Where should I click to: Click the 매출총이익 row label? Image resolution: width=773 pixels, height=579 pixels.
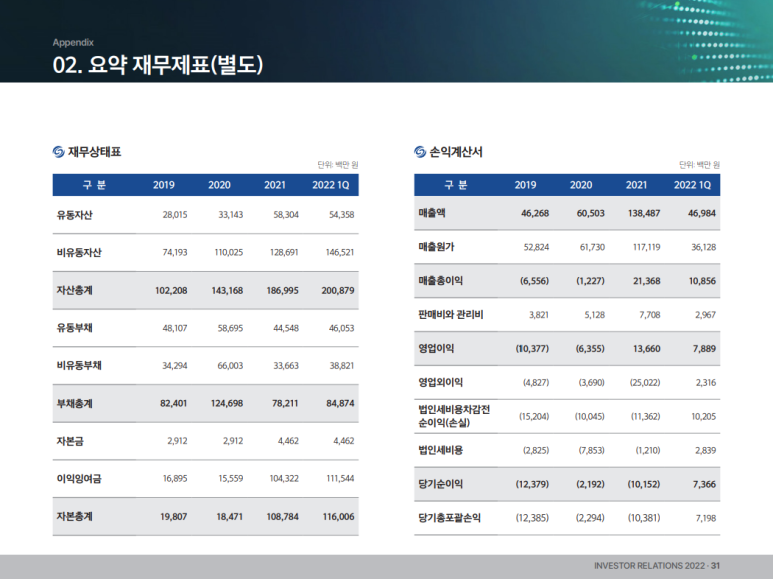tap(441, 281)
